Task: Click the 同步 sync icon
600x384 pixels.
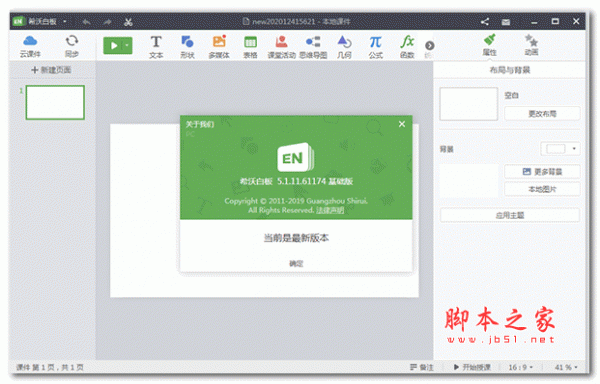Action: pyautogui.click(x=72, y=46)
